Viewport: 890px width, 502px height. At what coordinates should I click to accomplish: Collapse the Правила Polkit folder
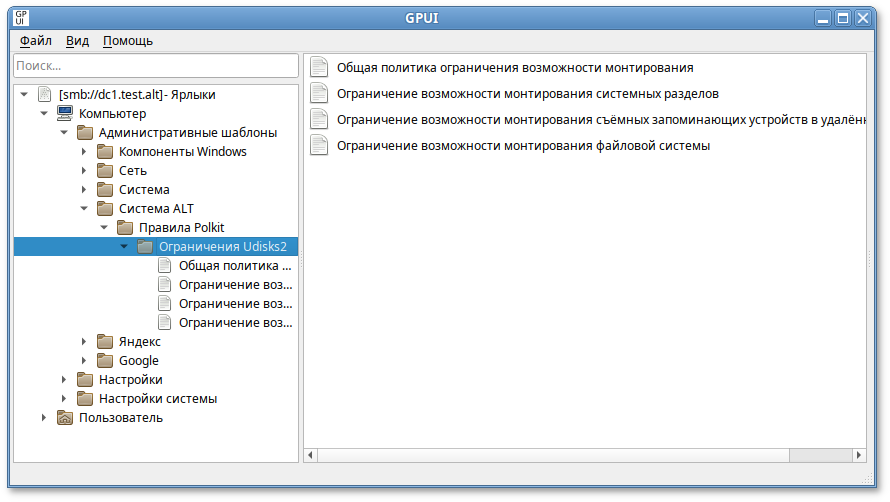click(104, 228)
